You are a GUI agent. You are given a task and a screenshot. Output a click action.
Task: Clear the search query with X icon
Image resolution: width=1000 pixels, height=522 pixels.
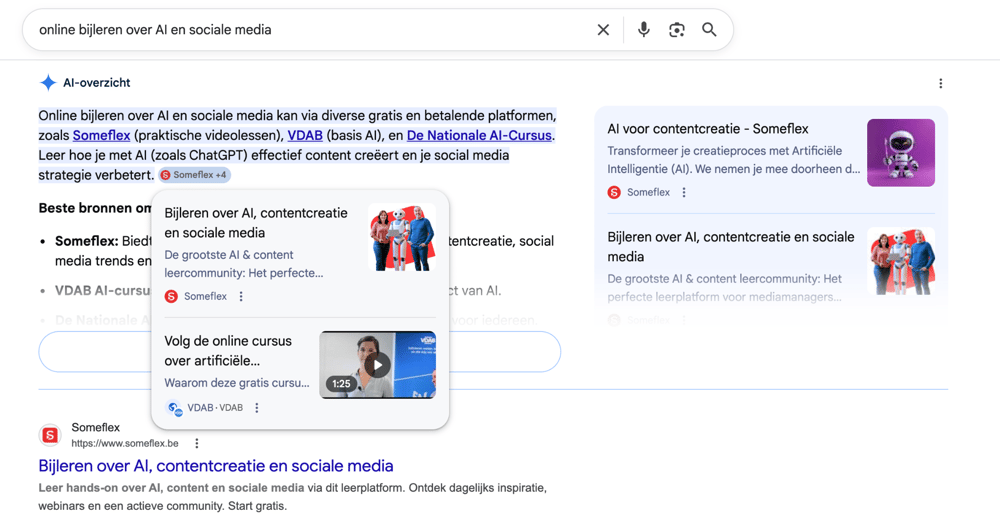click(603, 30)
